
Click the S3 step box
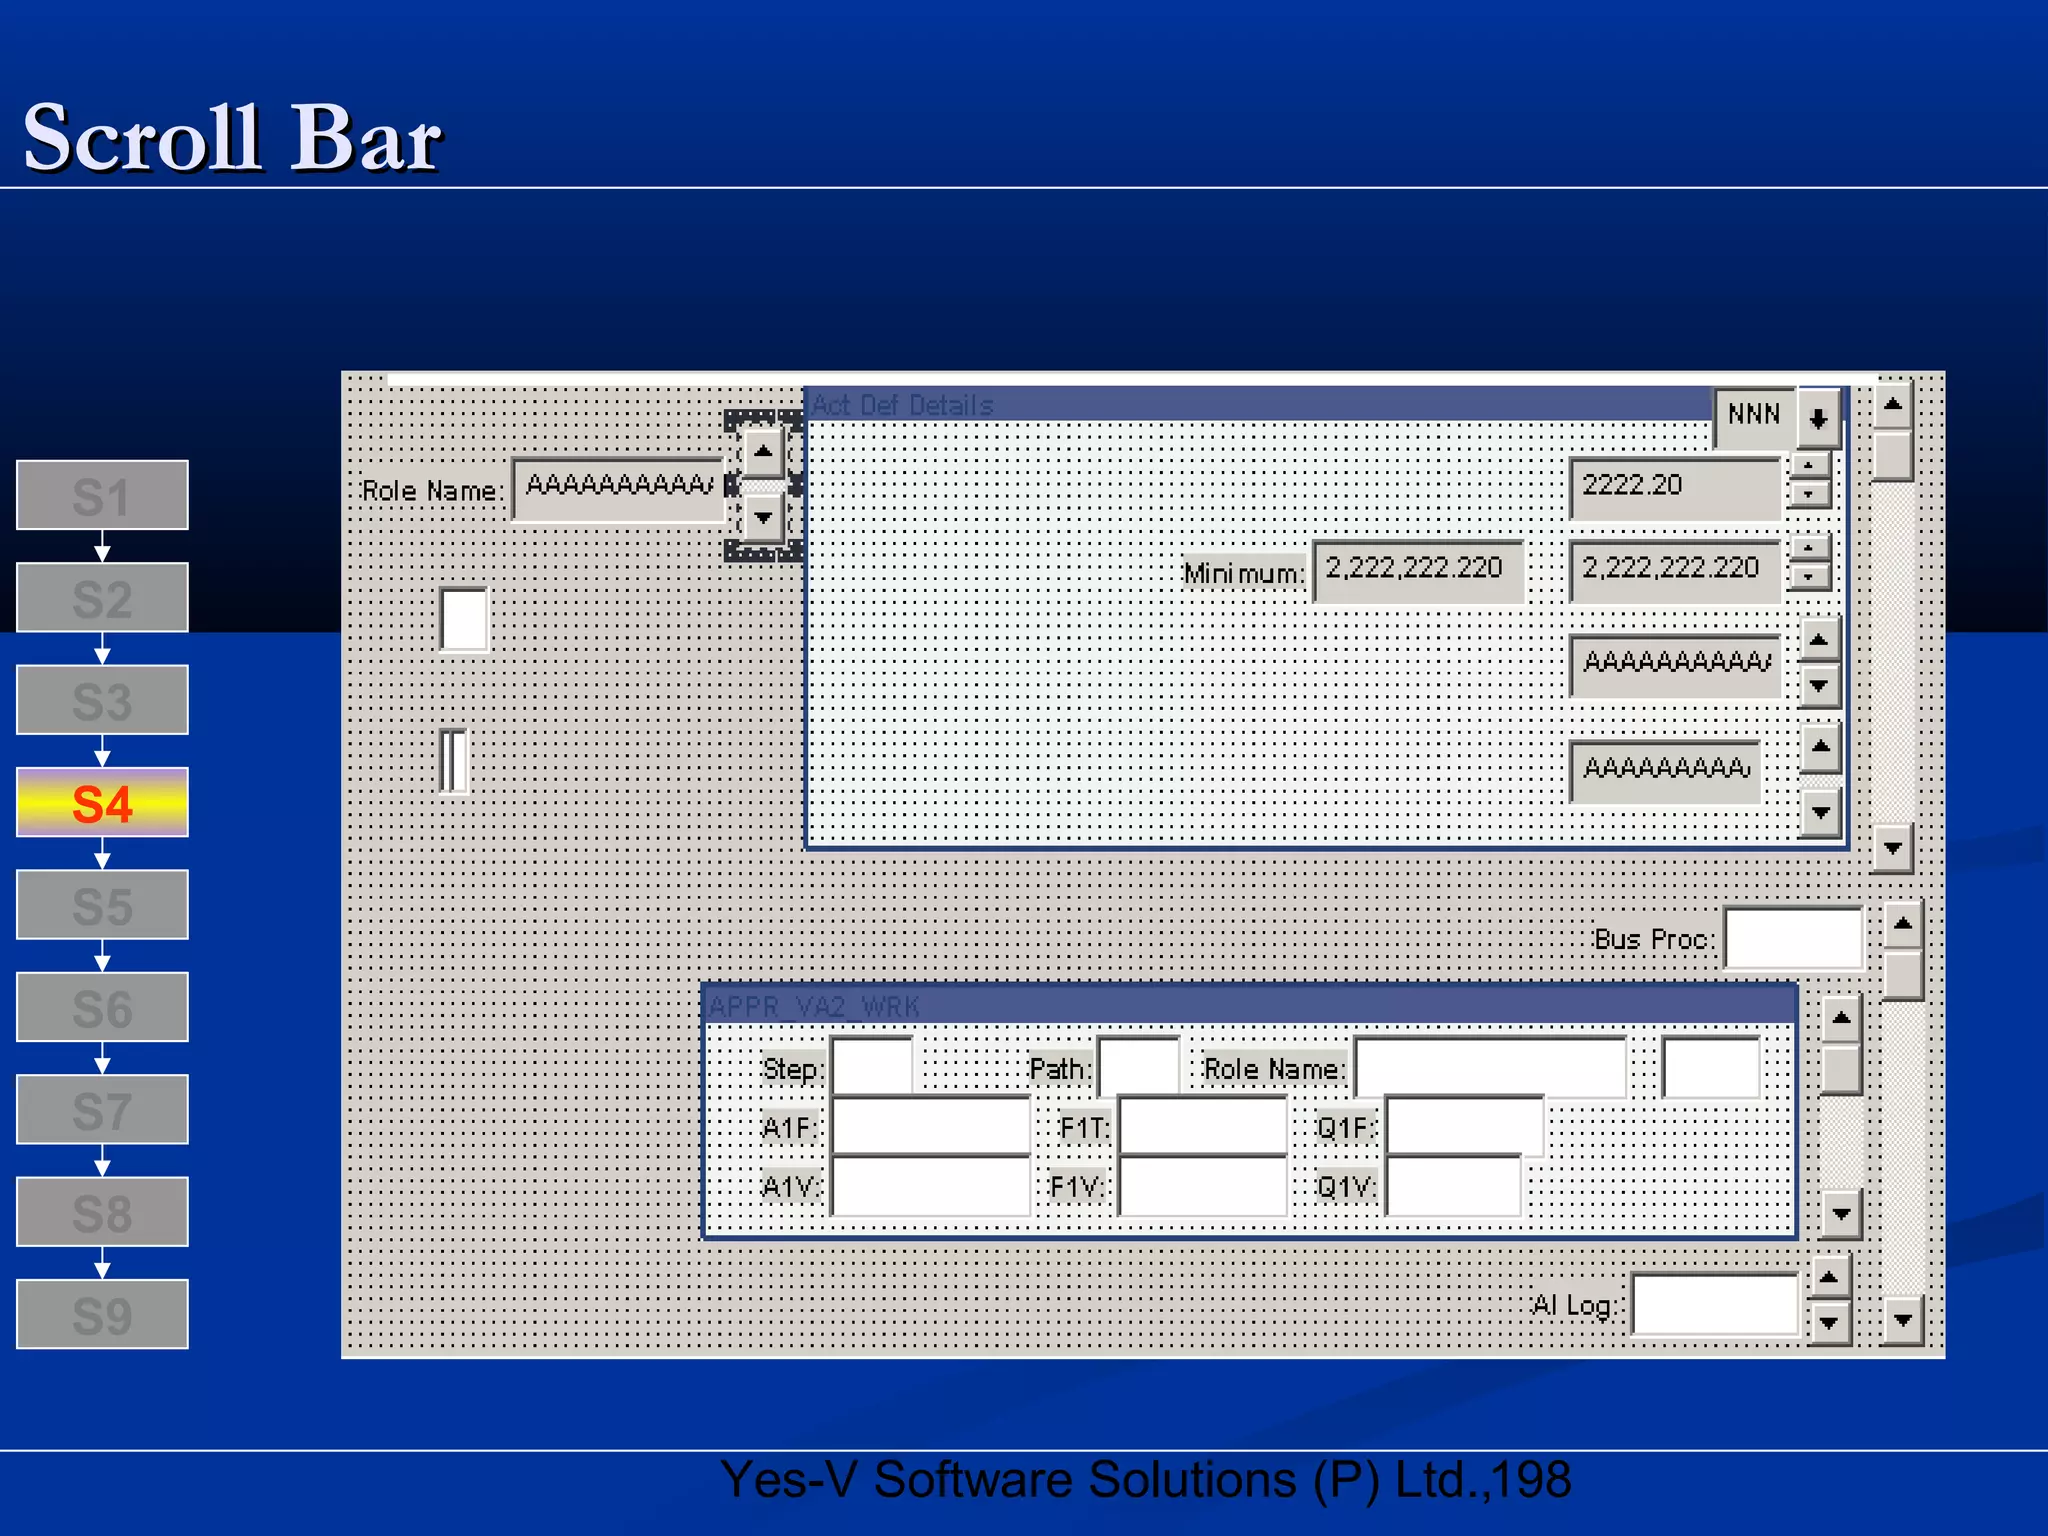(x=102, y=700)
